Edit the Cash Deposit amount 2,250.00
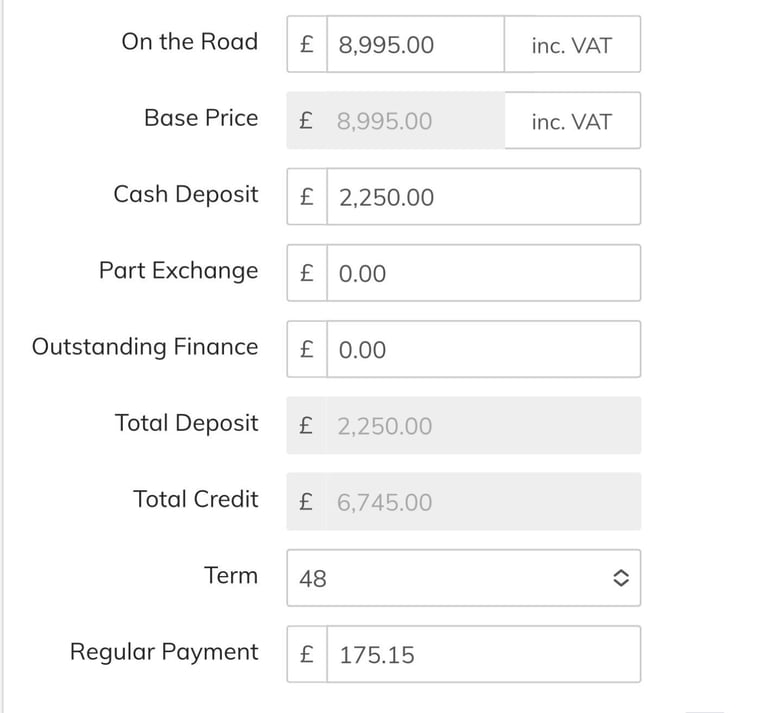The image size is (768, 713). tap(482, 198)
